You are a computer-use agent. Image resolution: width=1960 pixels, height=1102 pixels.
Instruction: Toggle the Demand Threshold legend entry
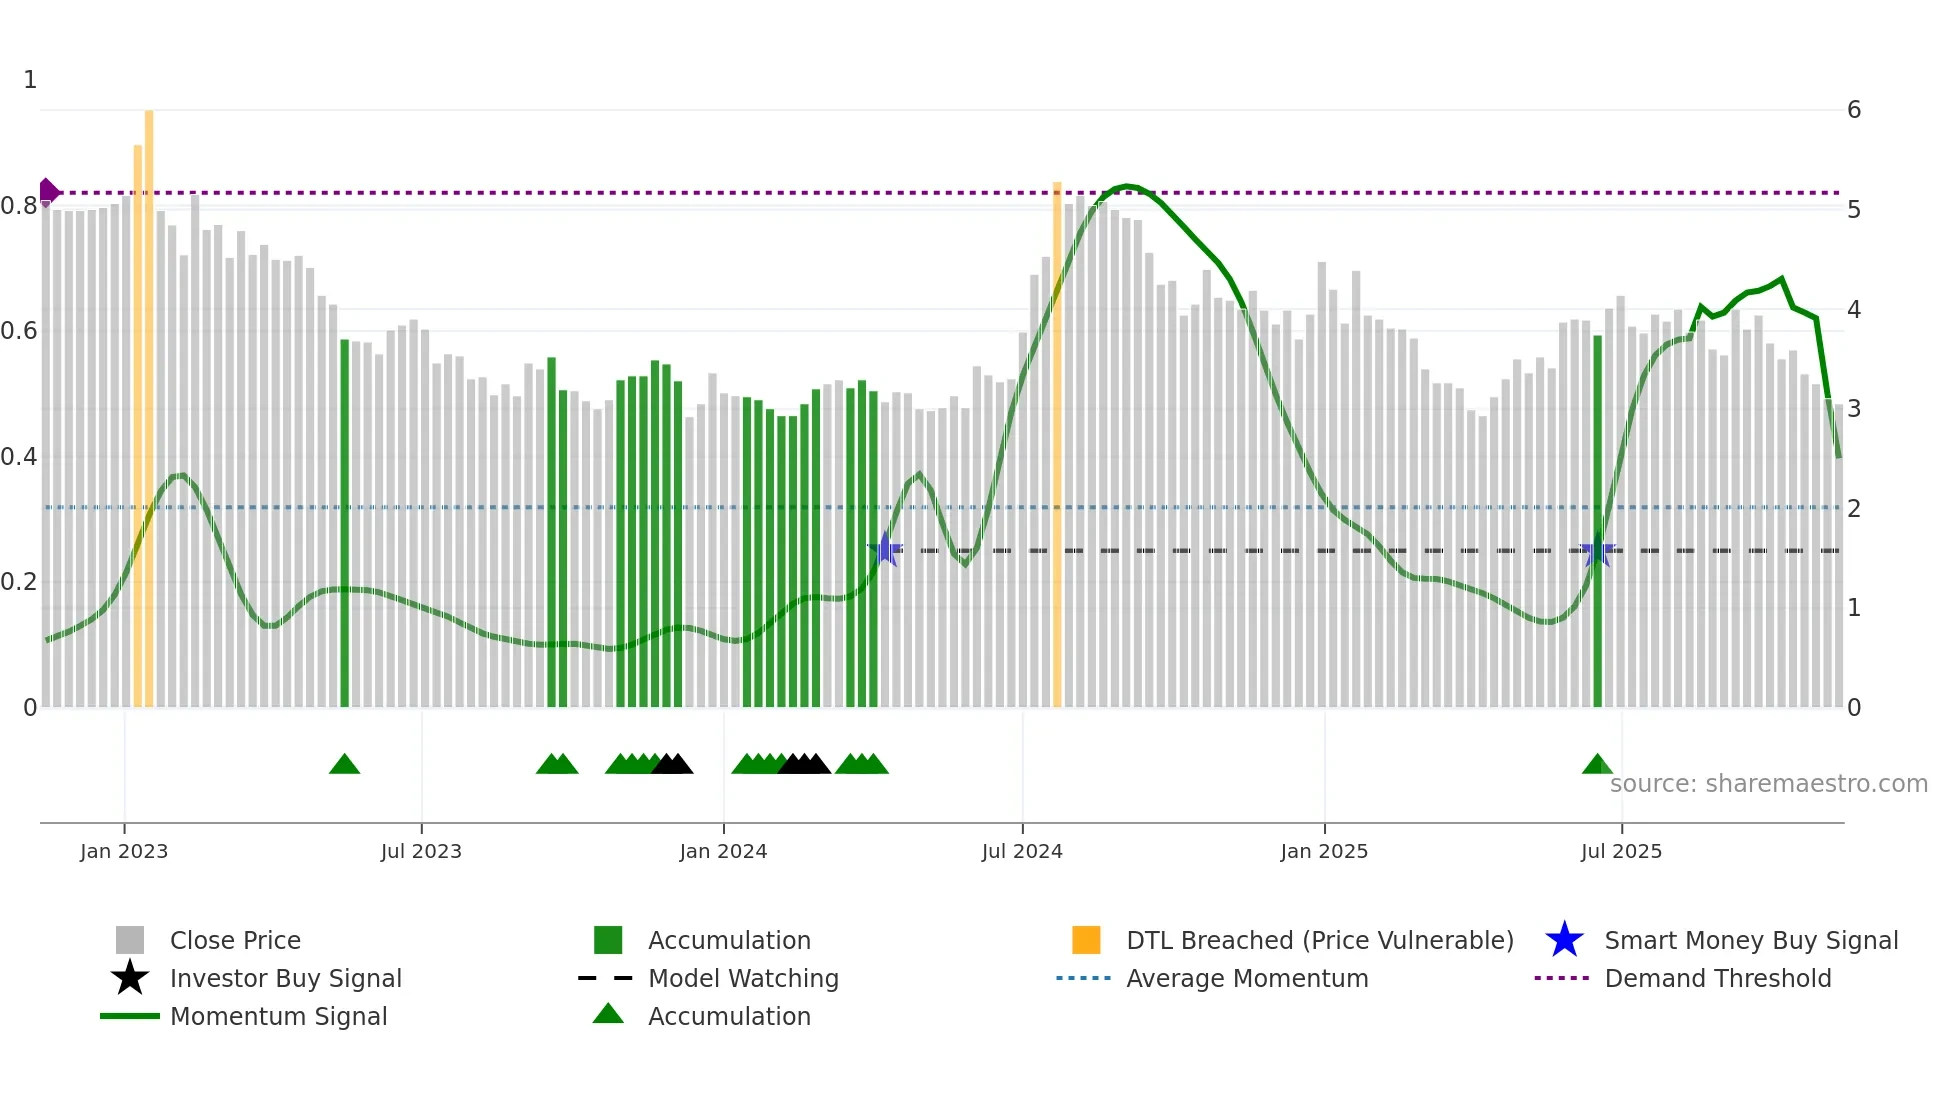(x=1717, y=978)
